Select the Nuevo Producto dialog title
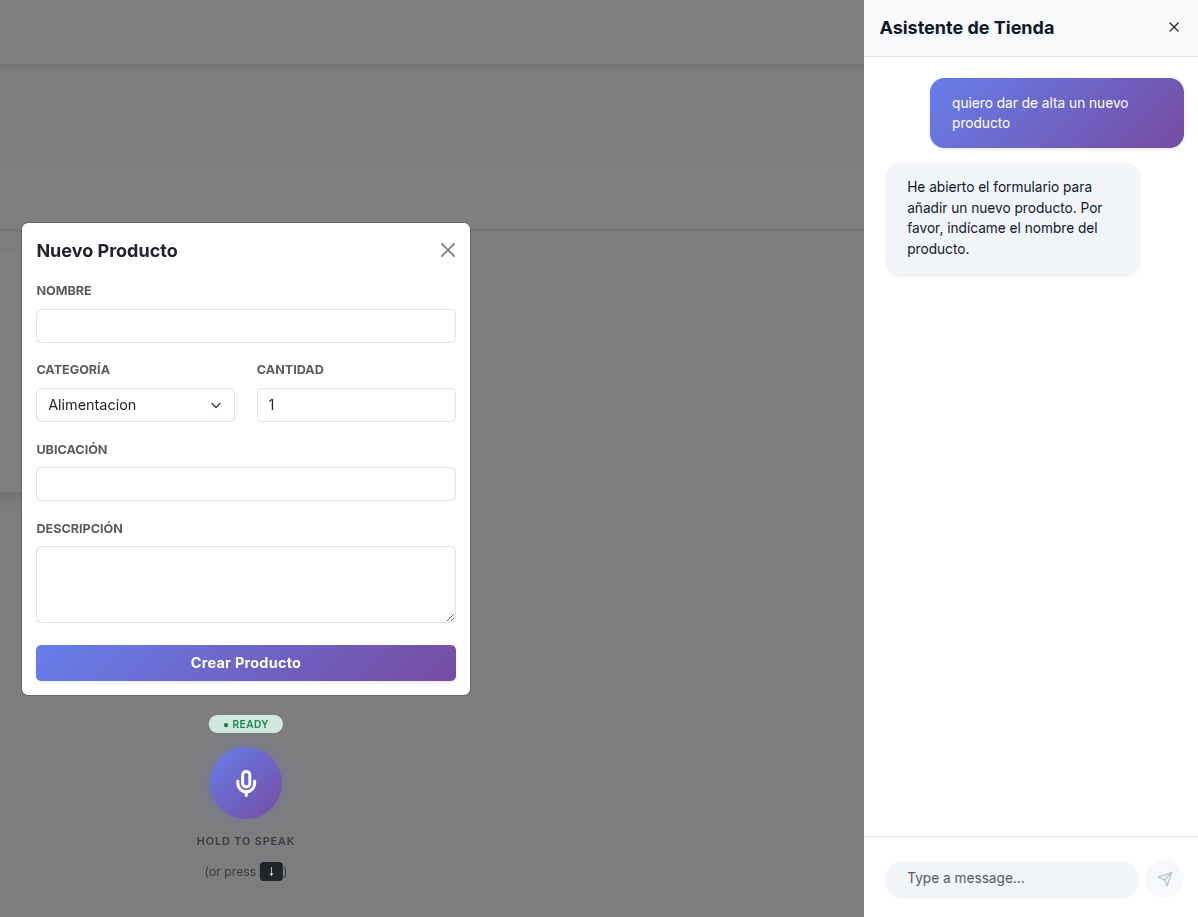 107,250
